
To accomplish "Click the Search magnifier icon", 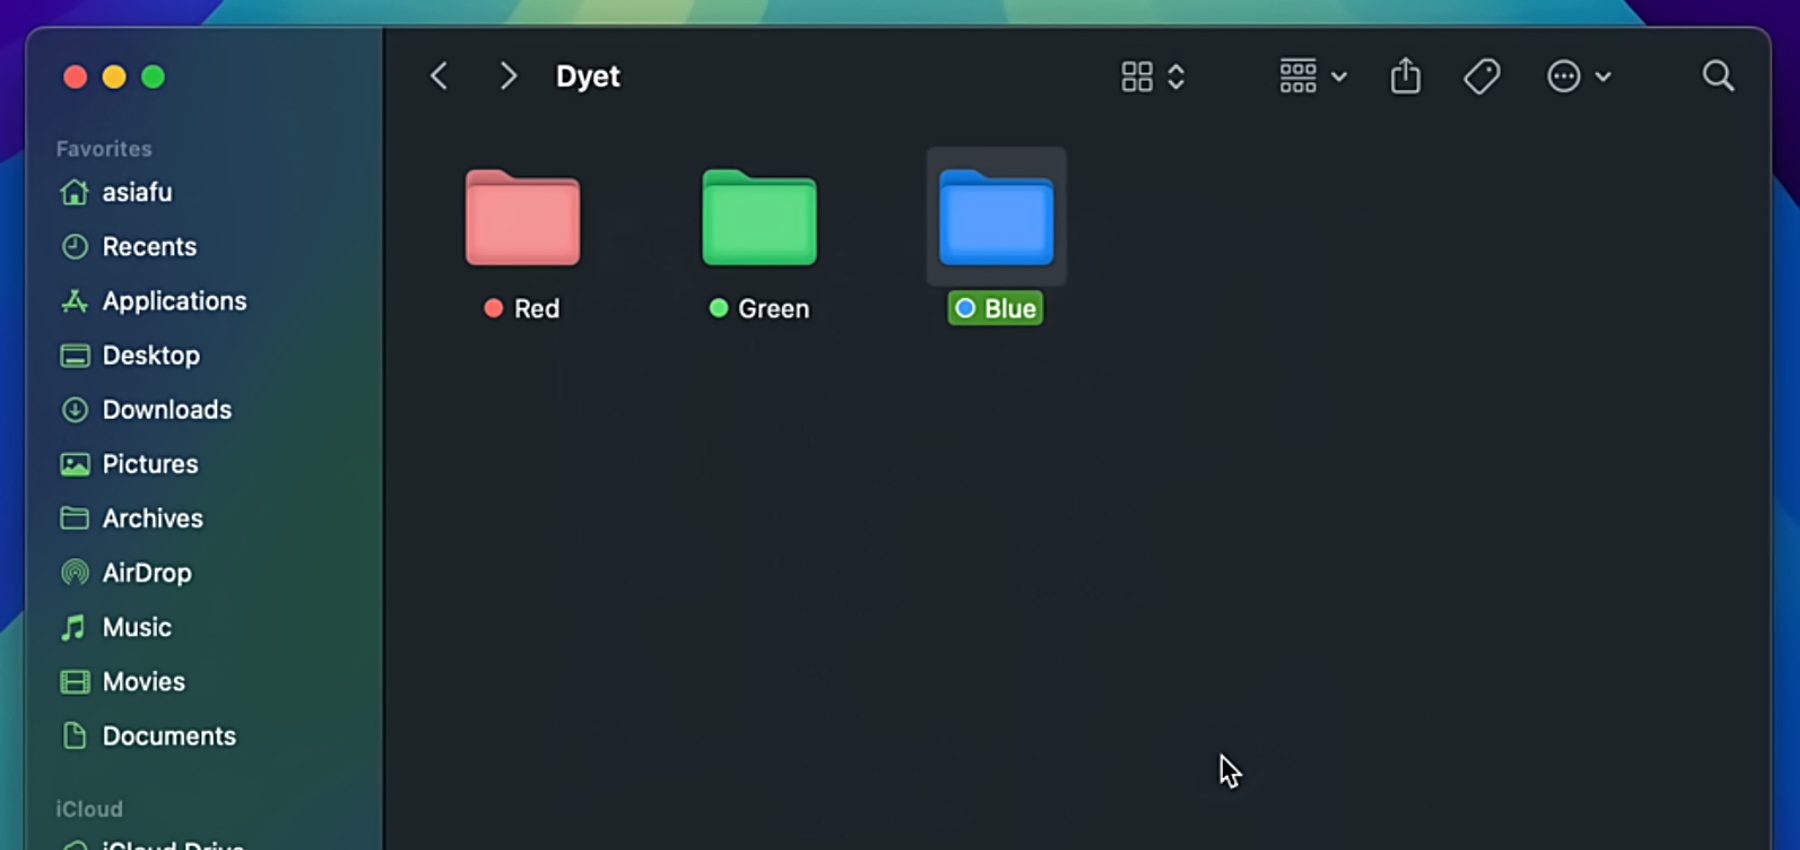I will (x=1717, y=76).
